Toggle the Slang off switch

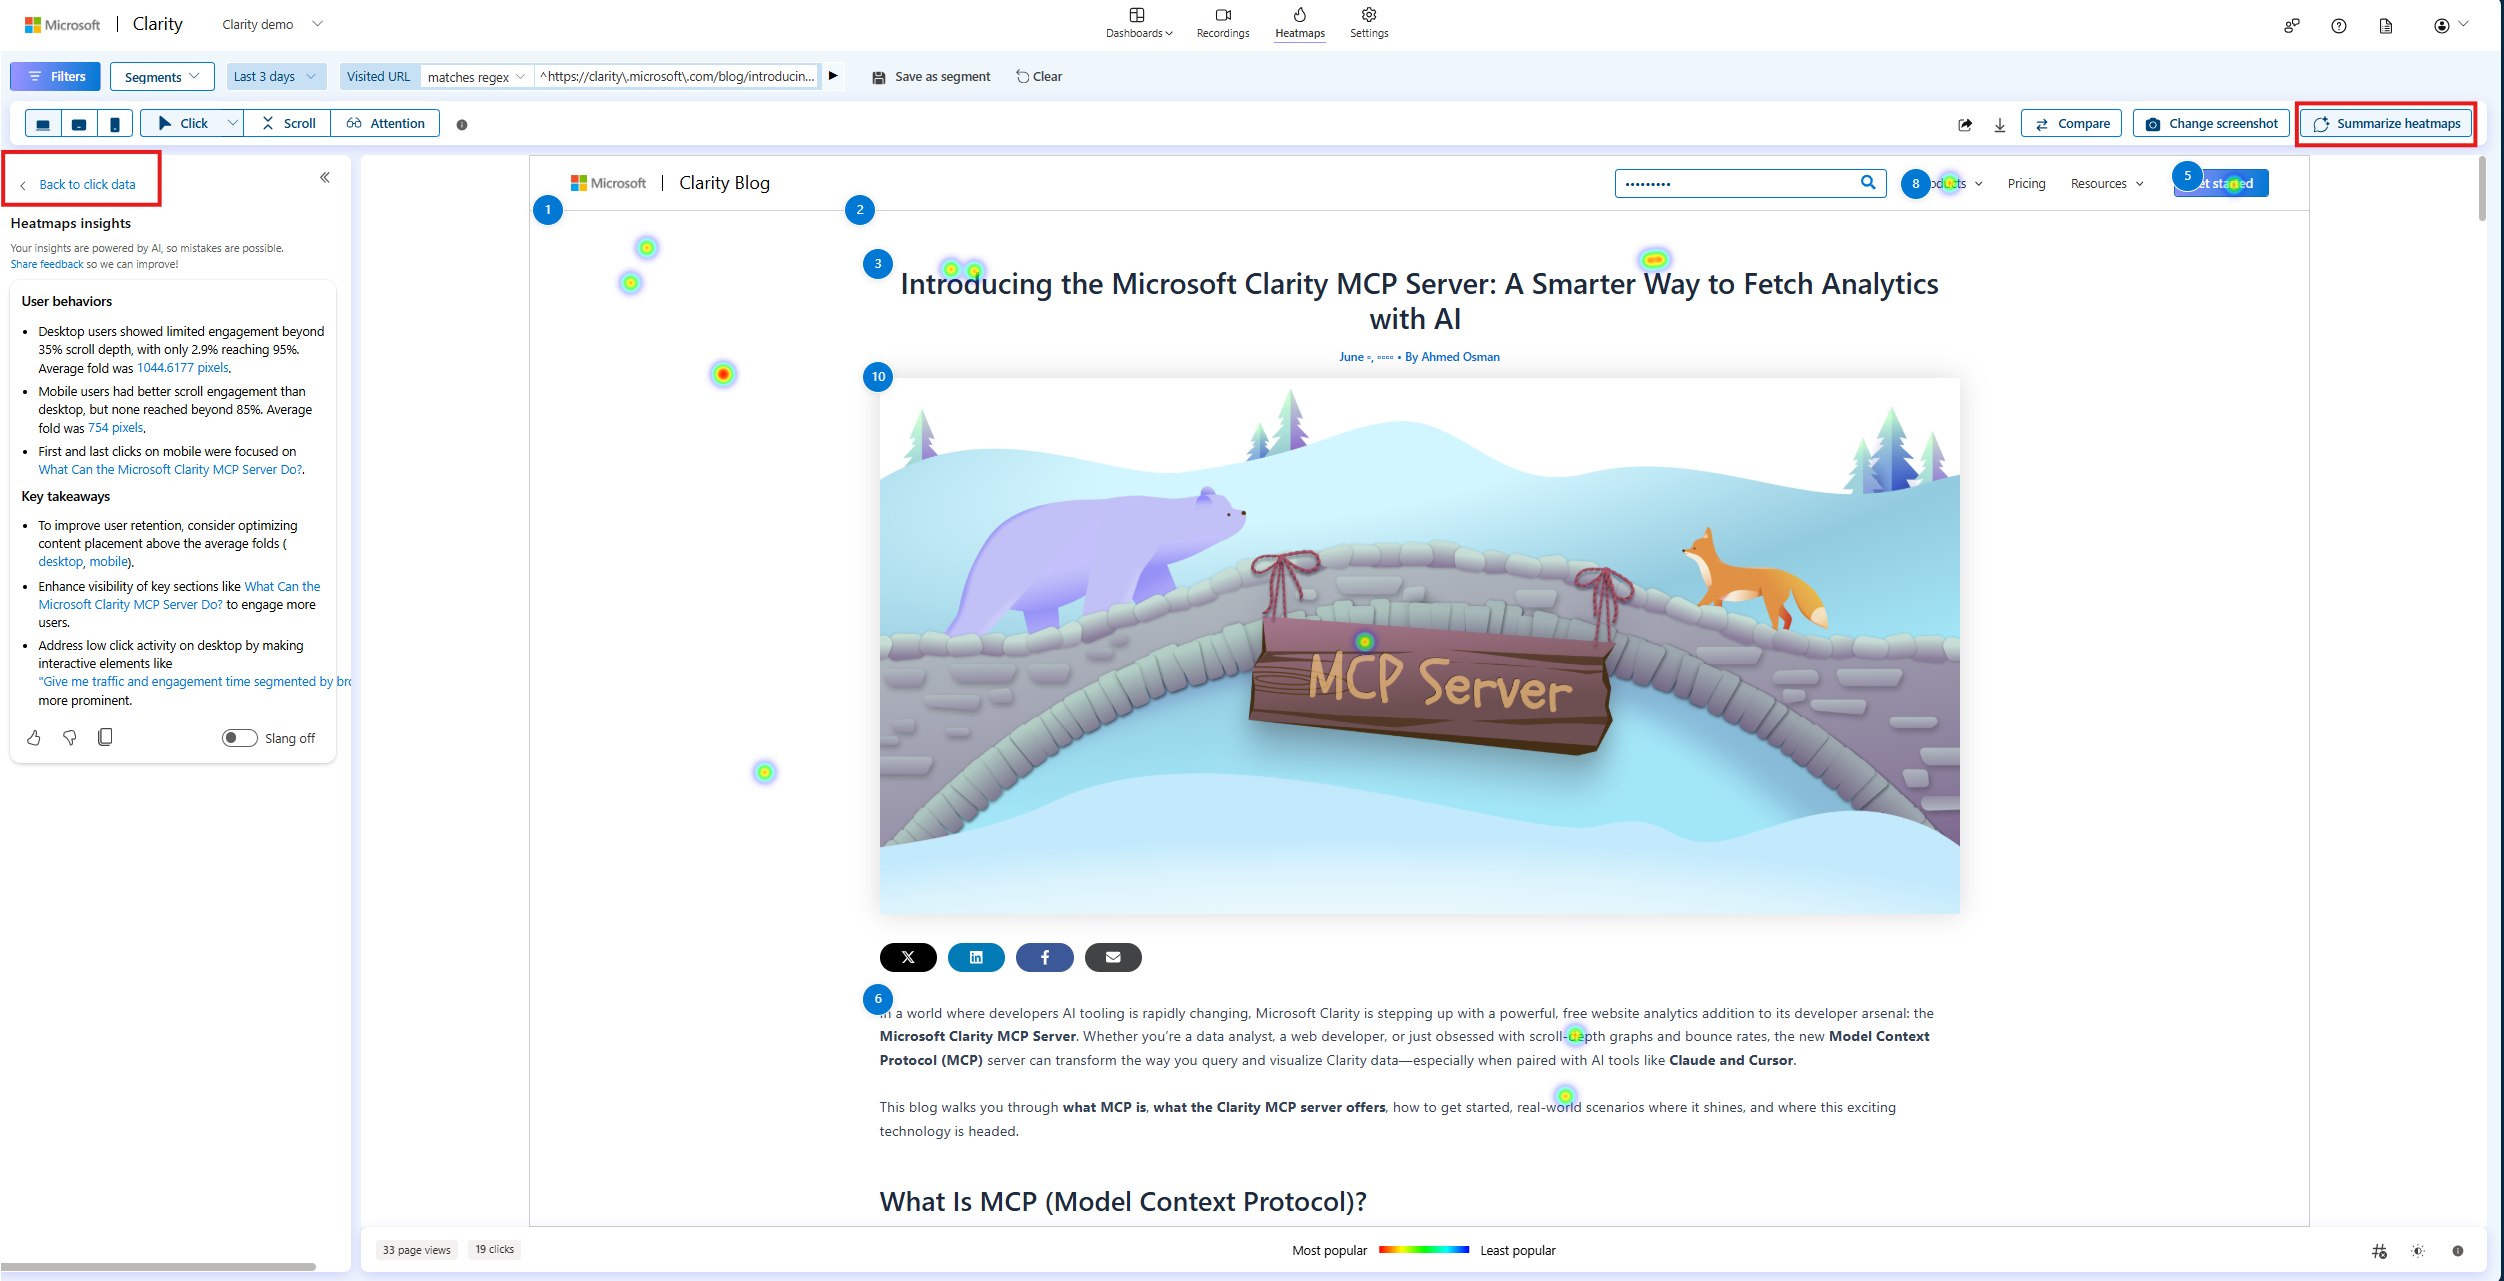239,738
